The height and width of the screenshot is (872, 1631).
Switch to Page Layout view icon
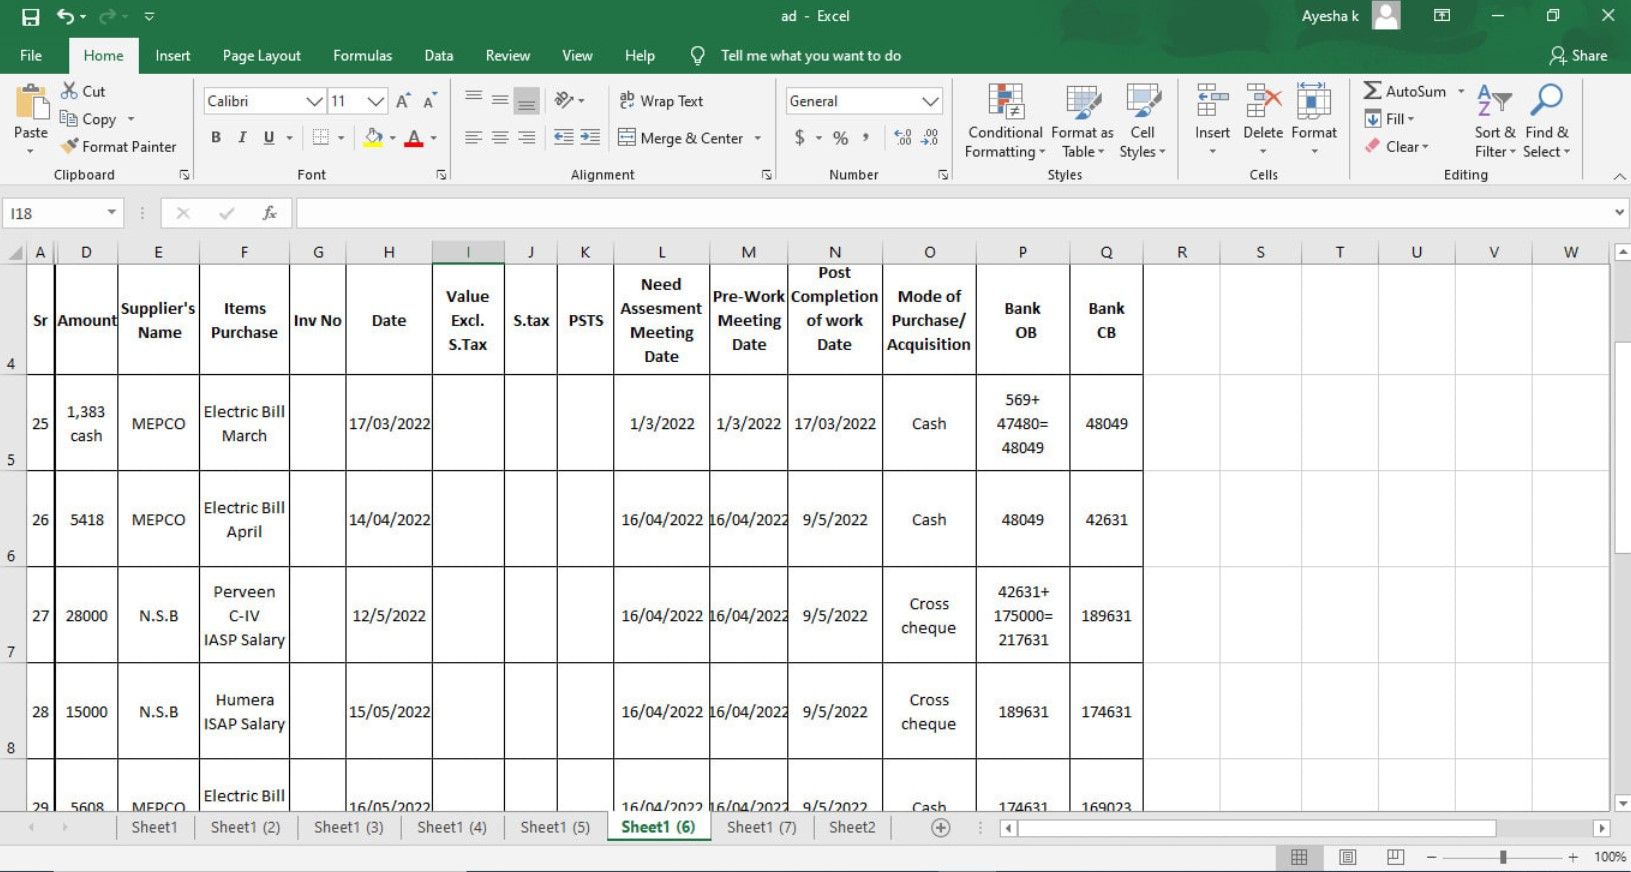point(1348,857)
